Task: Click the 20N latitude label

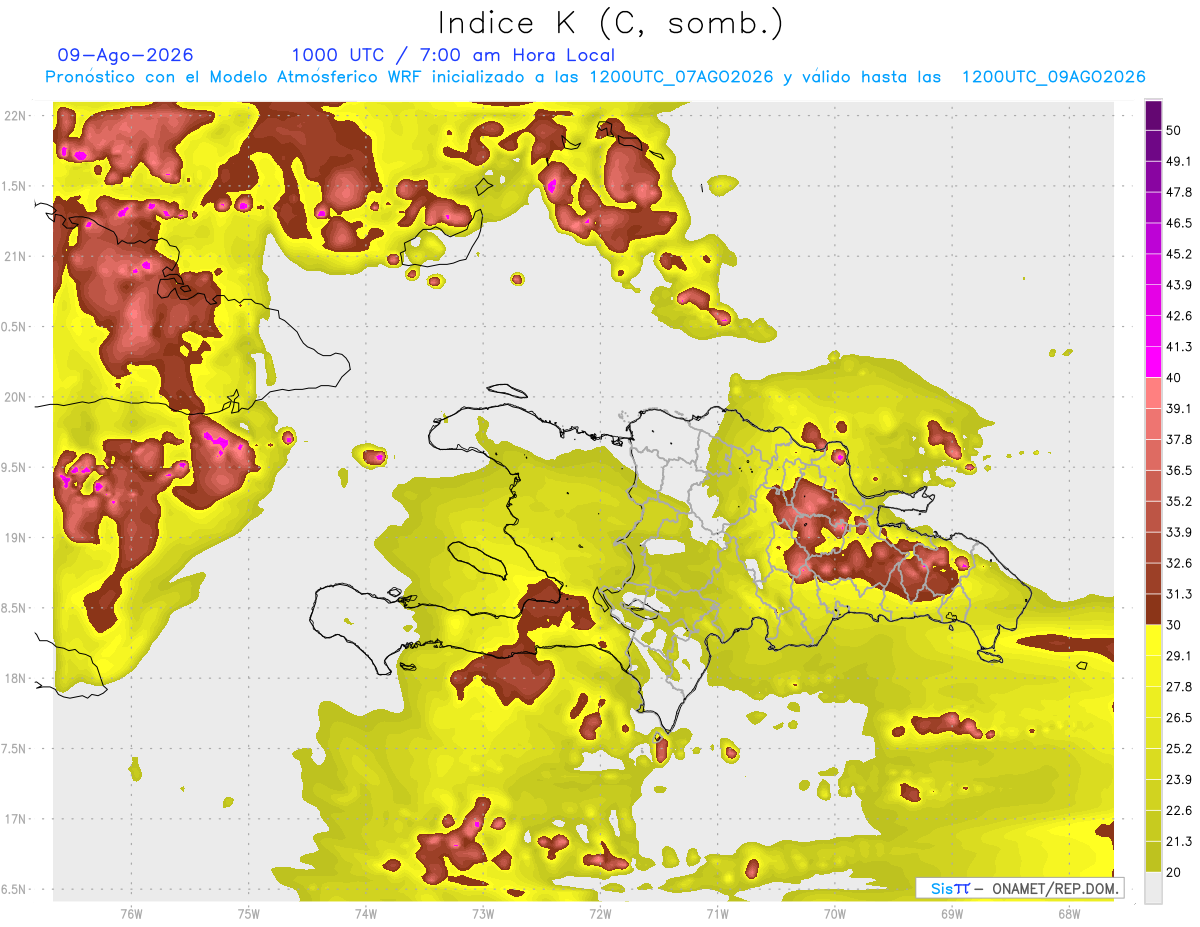Action: click(16, 397)
